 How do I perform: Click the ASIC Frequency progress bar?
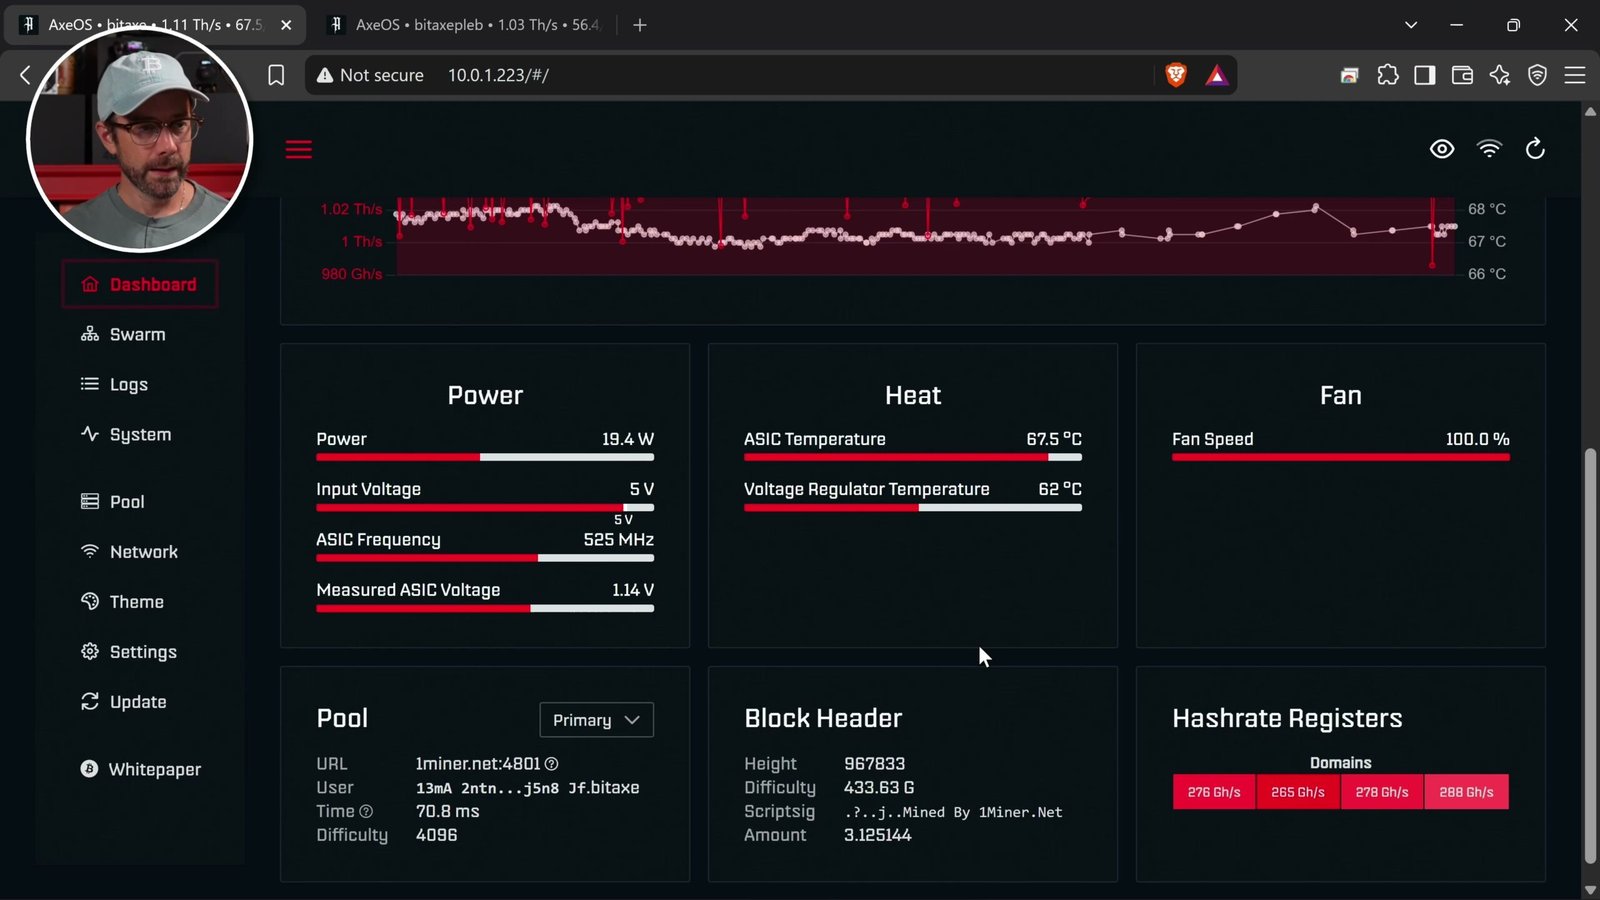click(x=485, y=558)
